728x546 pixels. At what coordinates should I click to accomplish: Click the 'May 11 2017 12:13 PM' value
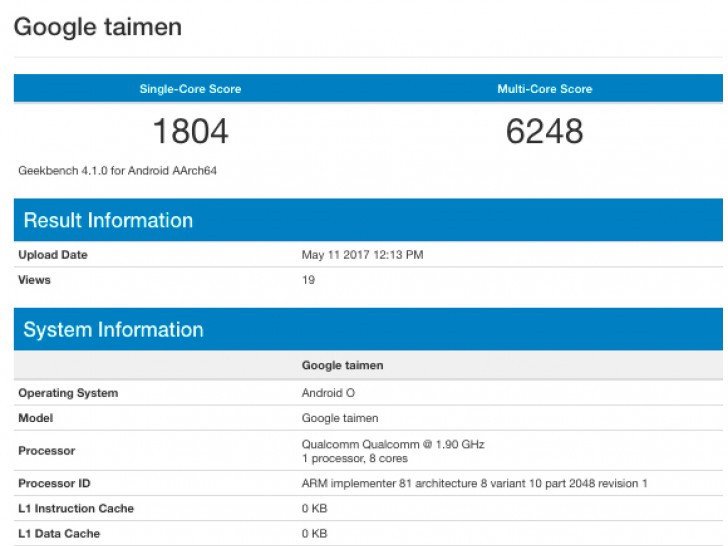(363, 254)
